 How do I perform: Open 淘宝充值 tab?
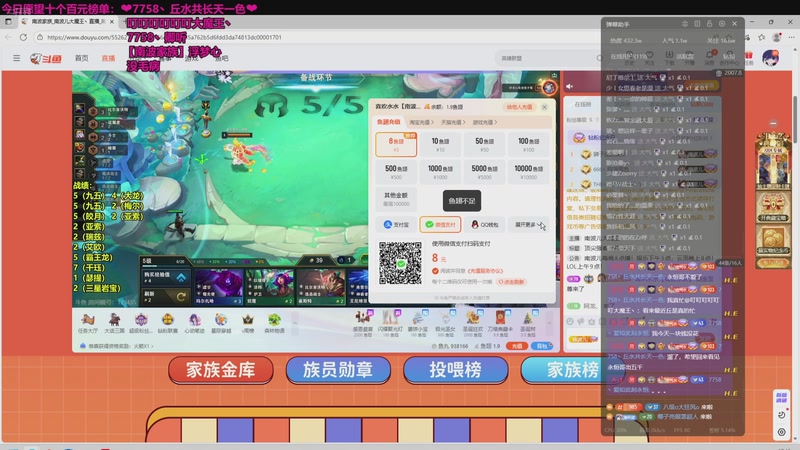[x=421, y=122]
